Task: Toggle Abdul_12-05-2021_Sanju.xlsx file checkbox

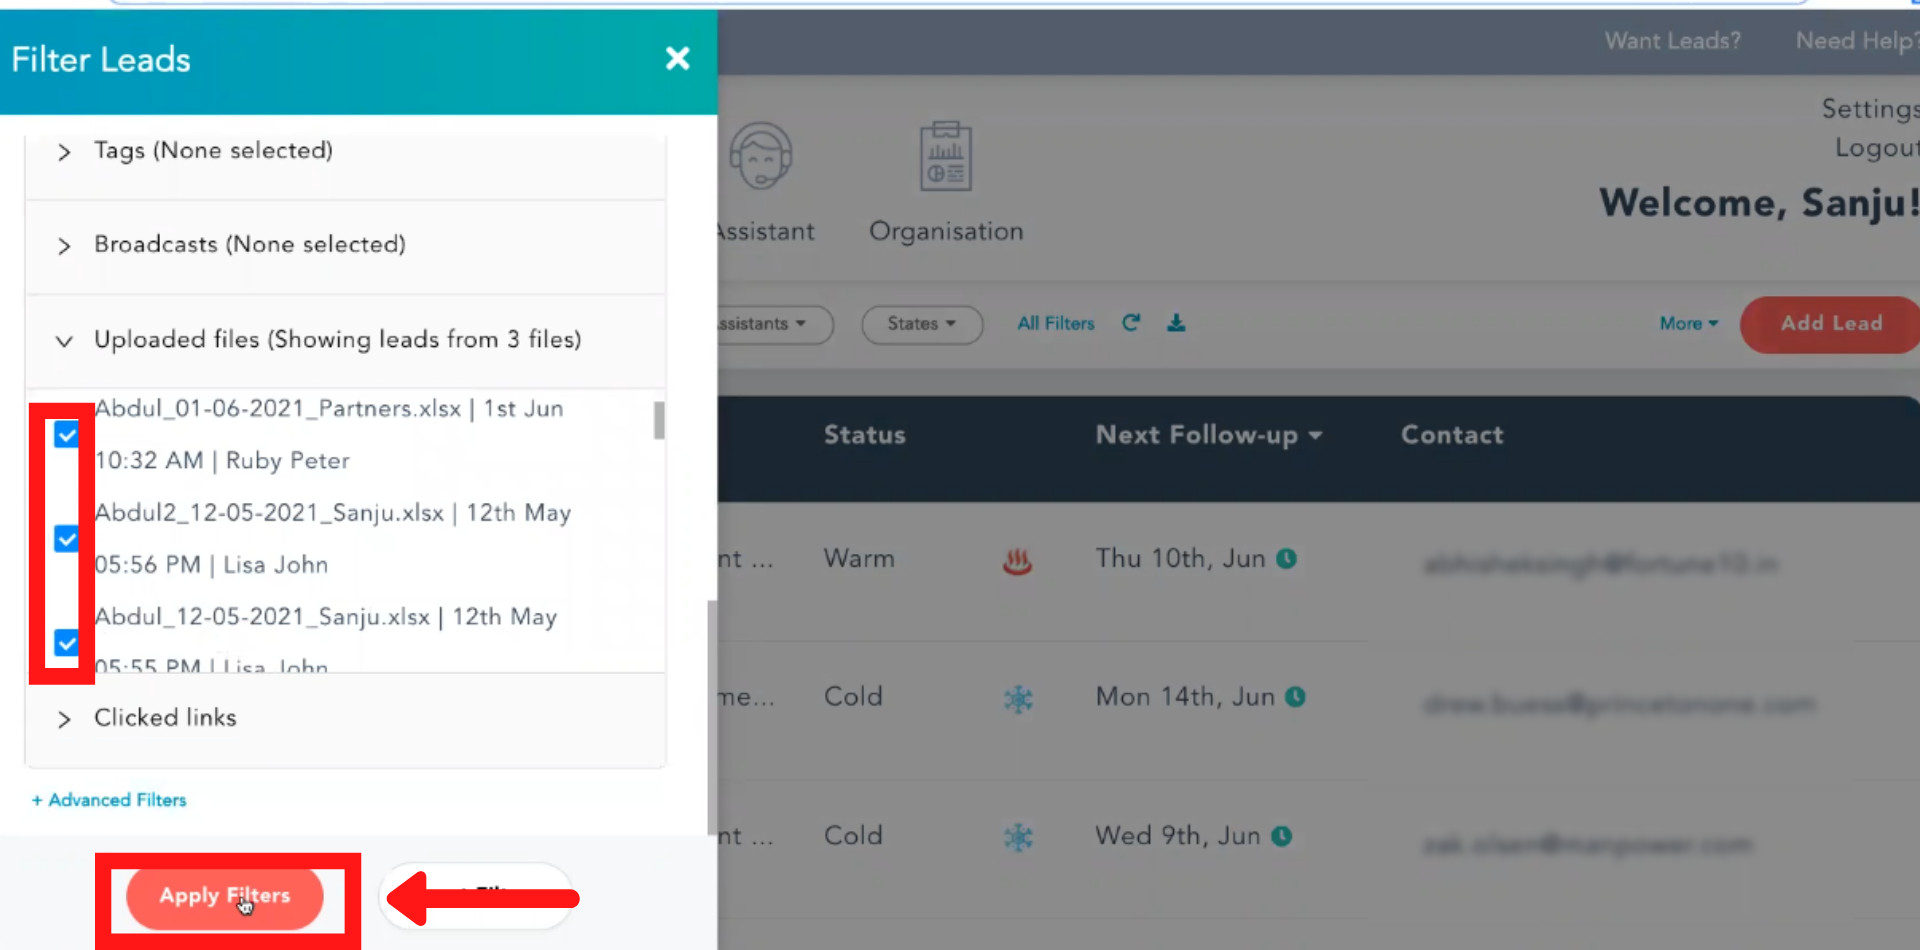Action: pyautogui.click(x=67, y=643)
